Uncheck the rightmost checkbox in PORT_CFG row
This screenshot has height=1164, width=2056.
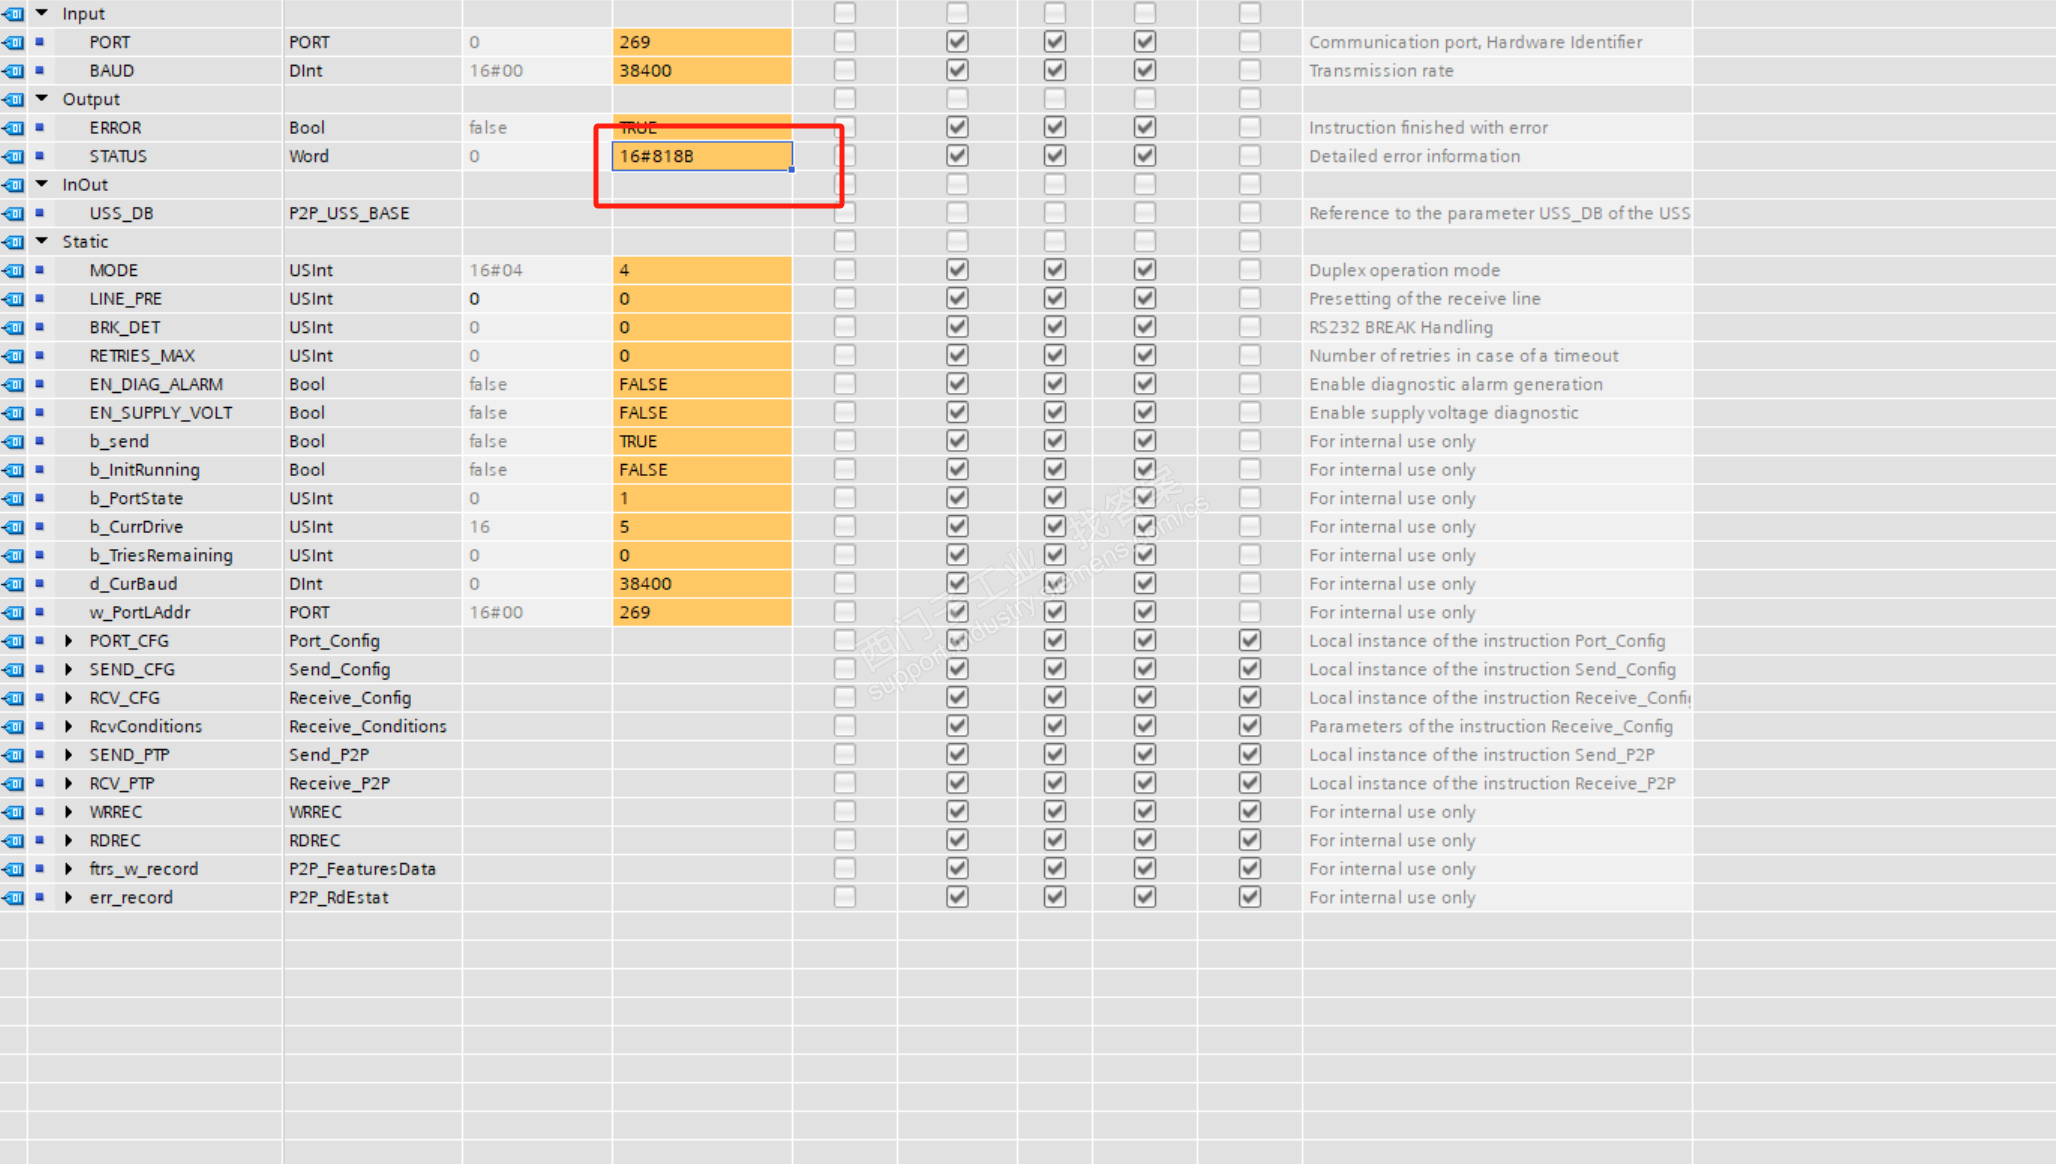[1249, 641]
